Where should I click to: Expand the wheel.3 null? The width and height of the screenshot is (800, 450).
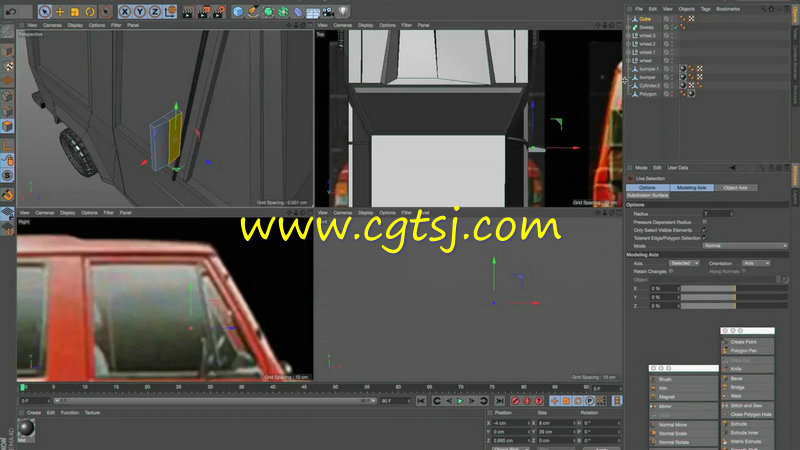click(629, 36)
